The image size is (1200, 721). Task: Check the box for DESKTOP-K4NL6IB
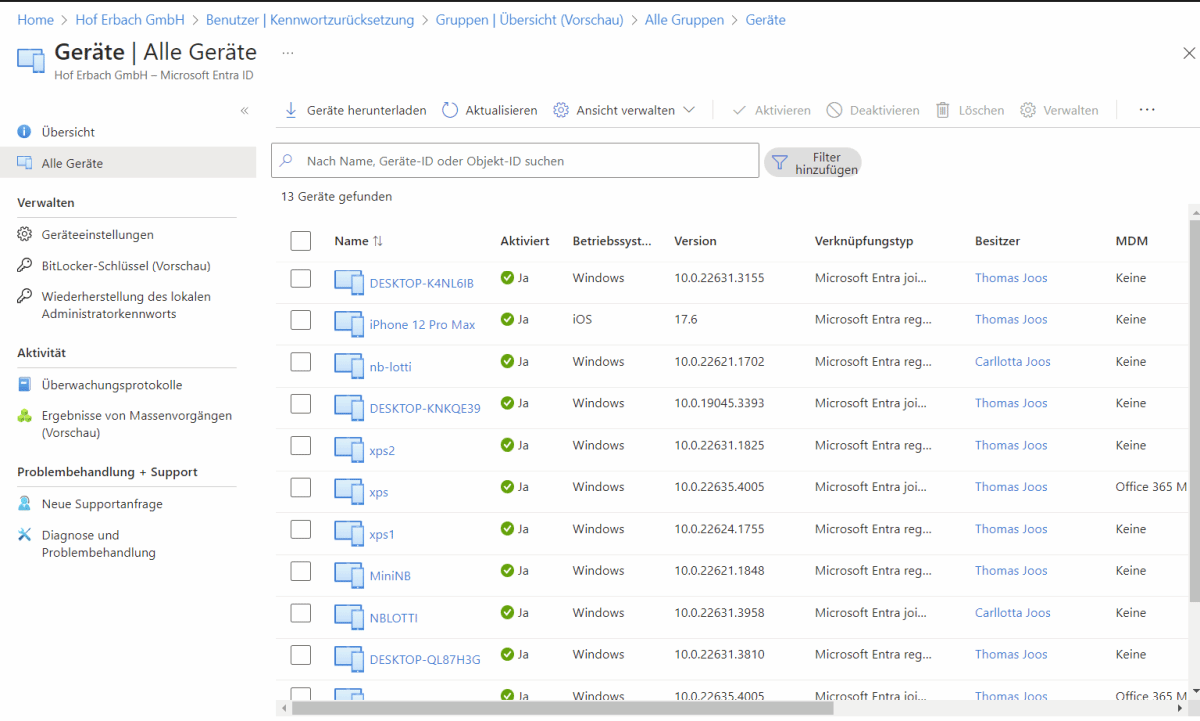(x=301, y=278)
